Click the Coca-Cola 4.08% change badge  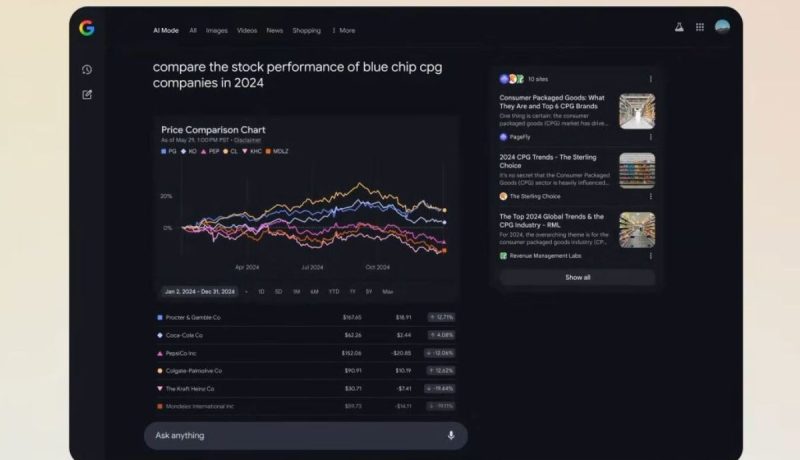pos(442,335)
